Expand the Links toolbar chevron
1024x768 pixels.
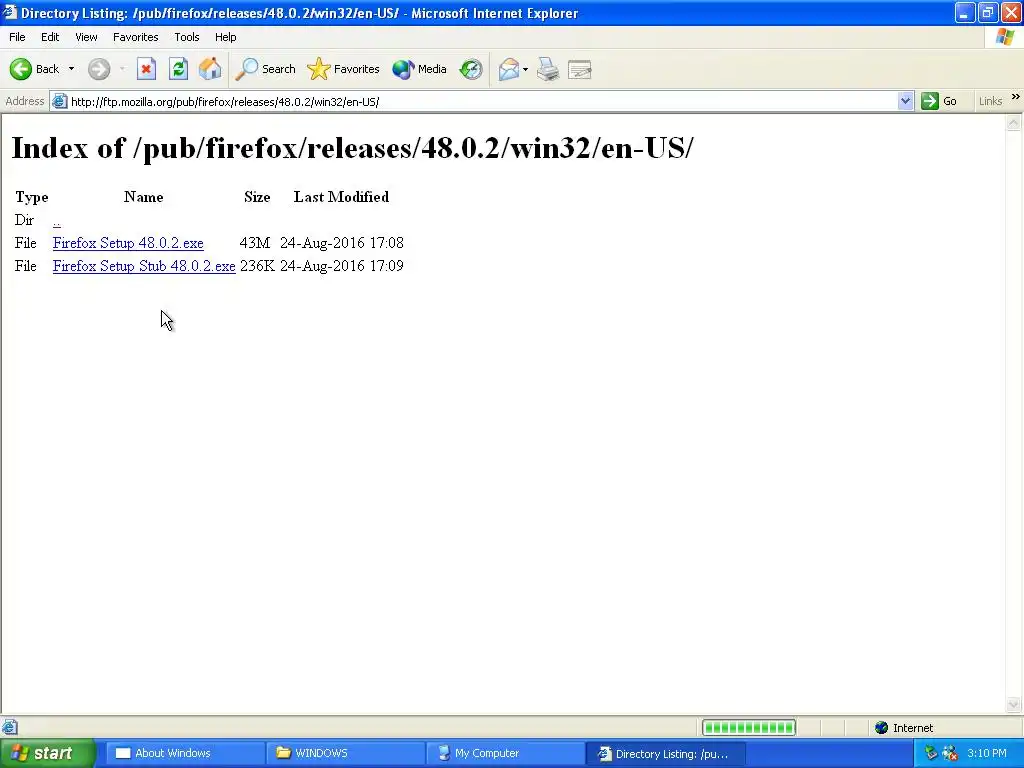[x=1016, y=97]
